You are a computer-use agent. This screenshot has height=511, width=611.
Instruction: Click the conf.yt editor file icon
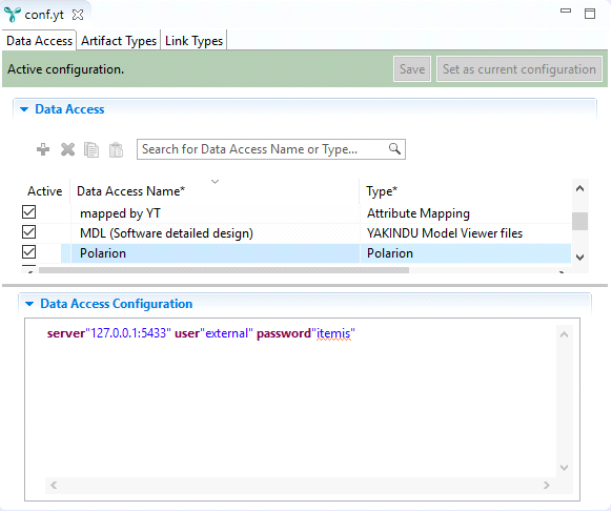point(12,14)
